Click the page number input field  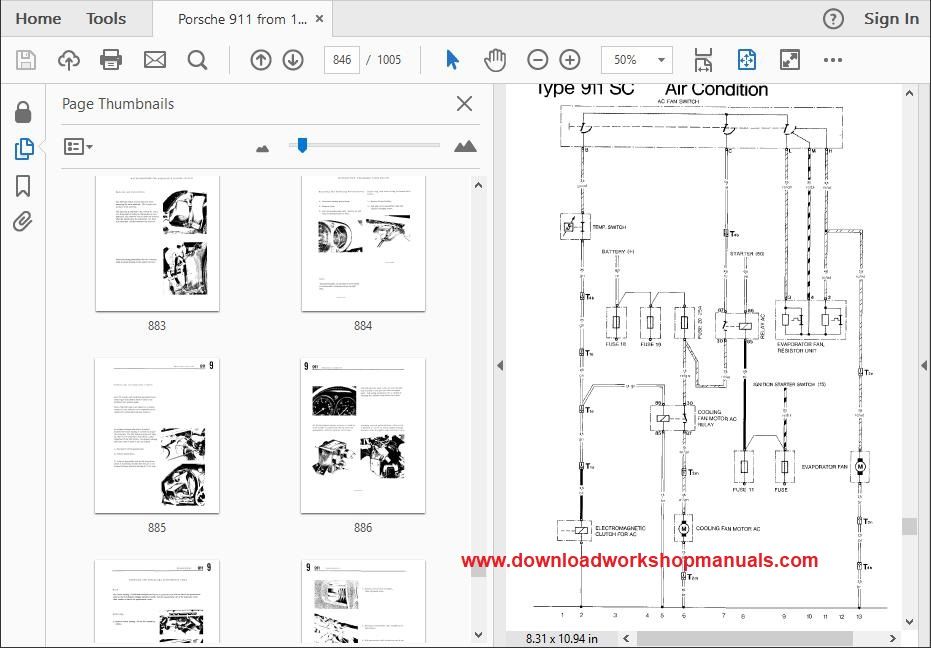[342, 60]
